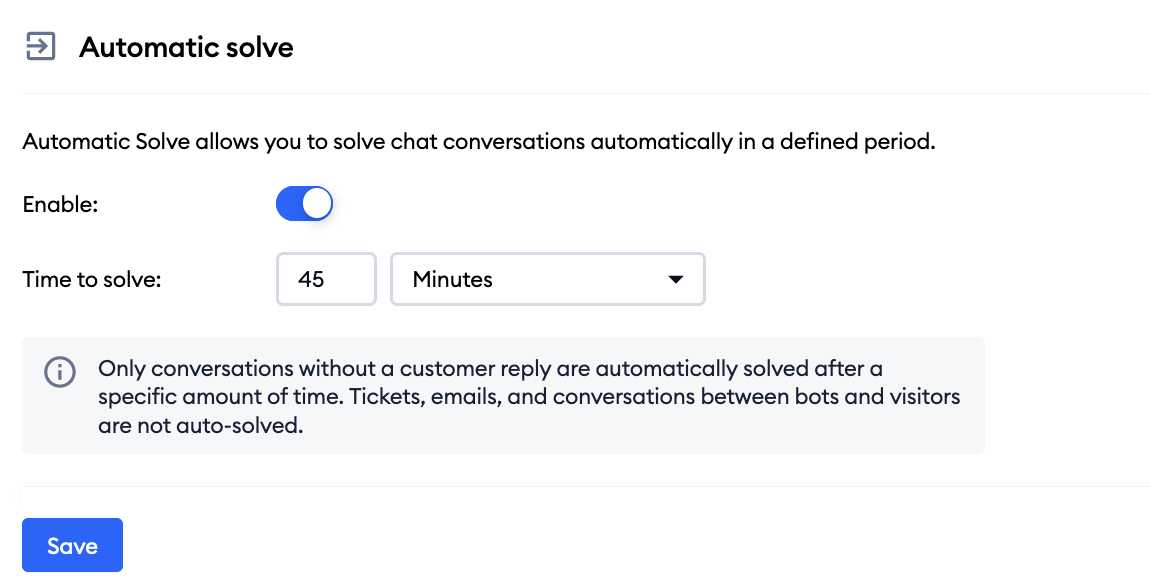Click the info note about customer reply
1150x588 pixels.
coord(530,396)
